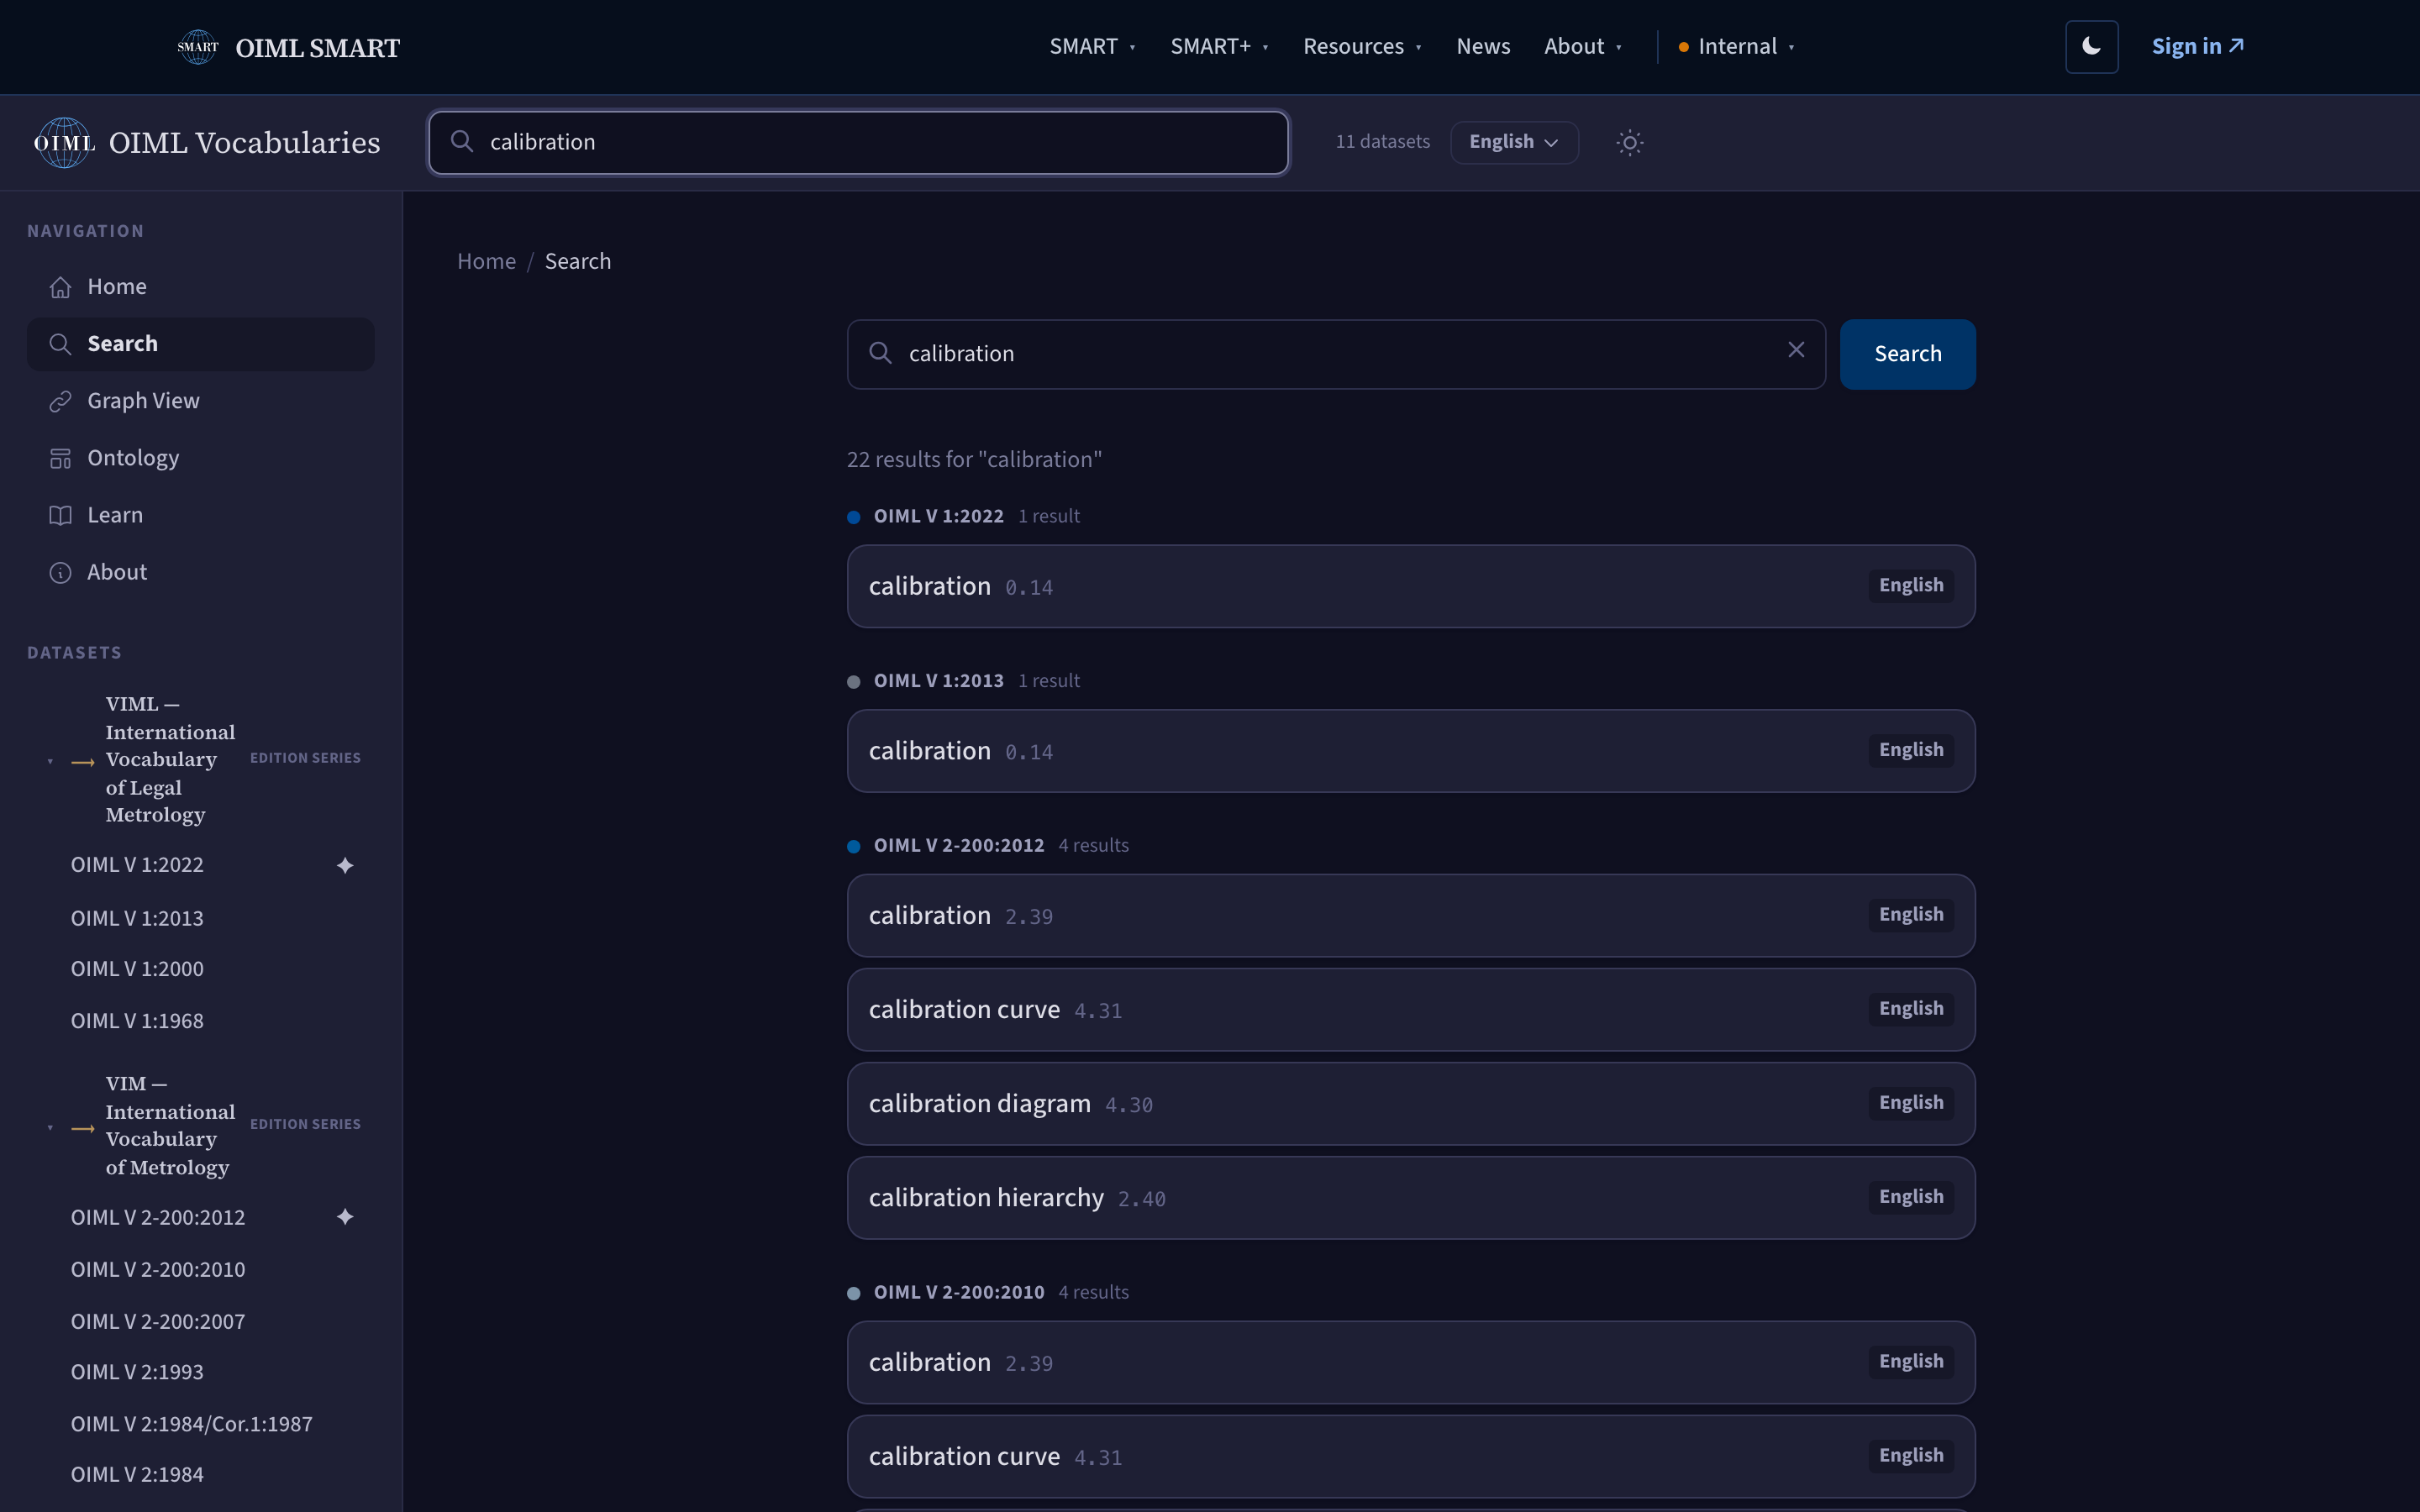Click the main calibration search field

tap(1336, 354)
